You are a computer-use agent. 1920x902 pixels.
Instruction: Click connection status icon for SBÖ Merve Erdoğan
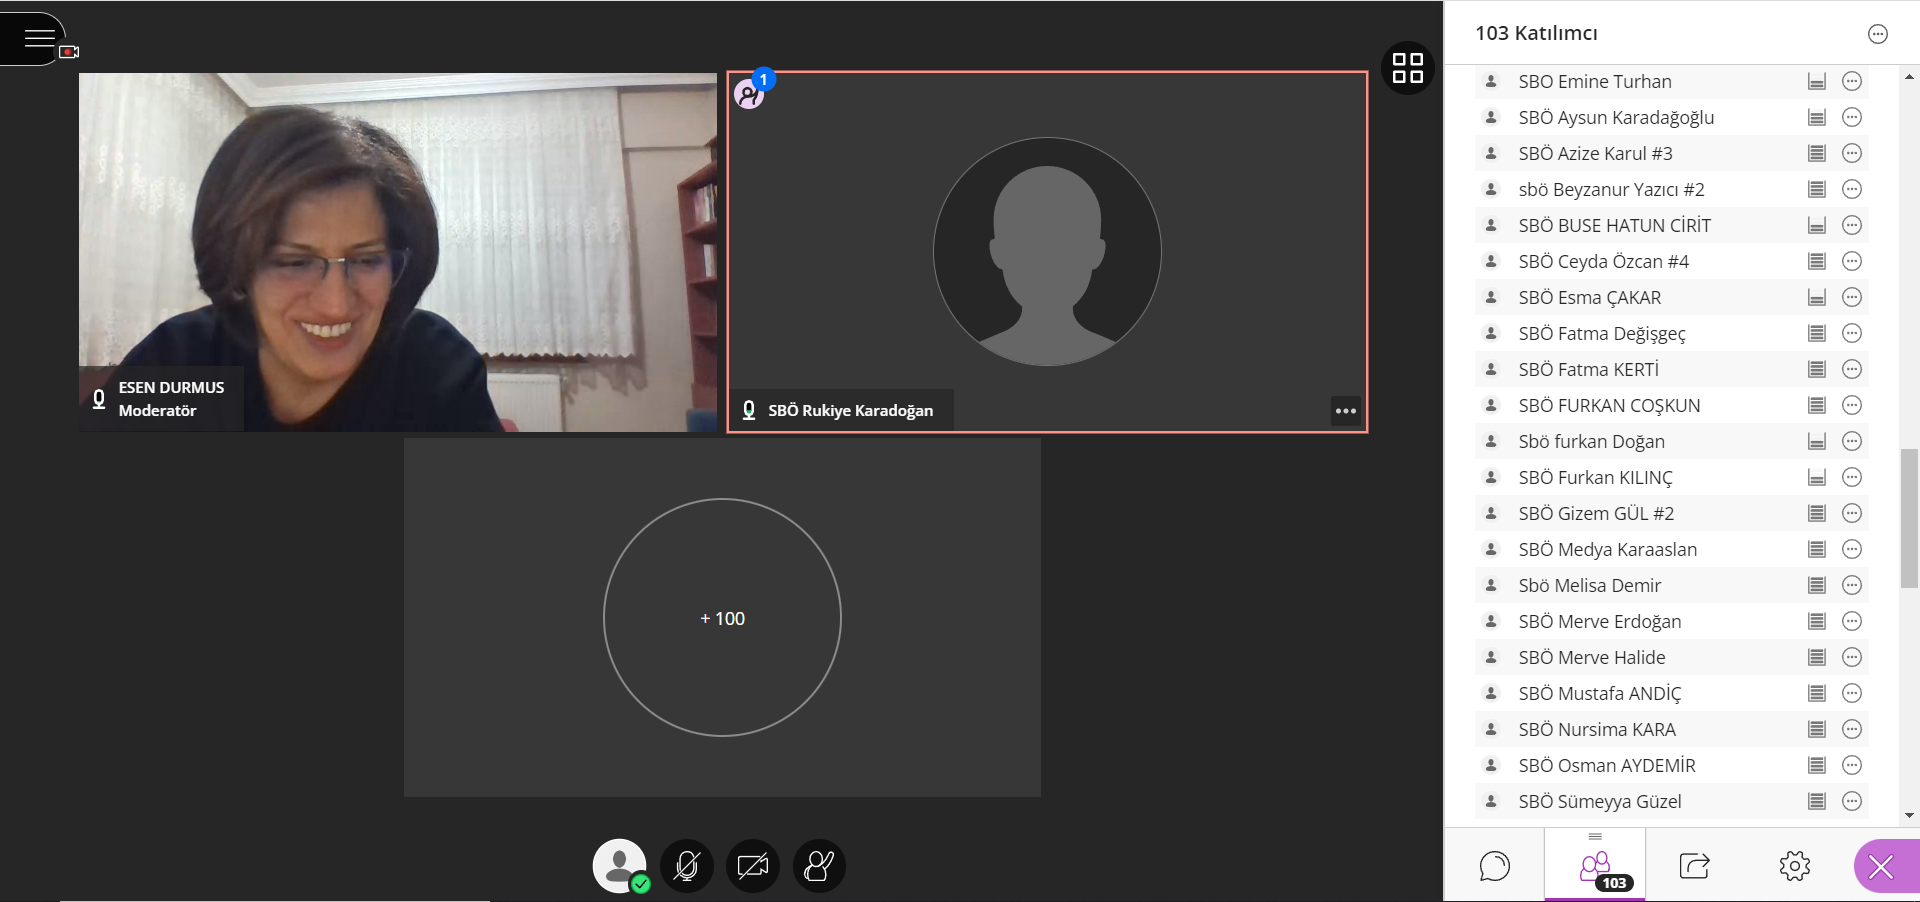click(x=1817, y=621)
